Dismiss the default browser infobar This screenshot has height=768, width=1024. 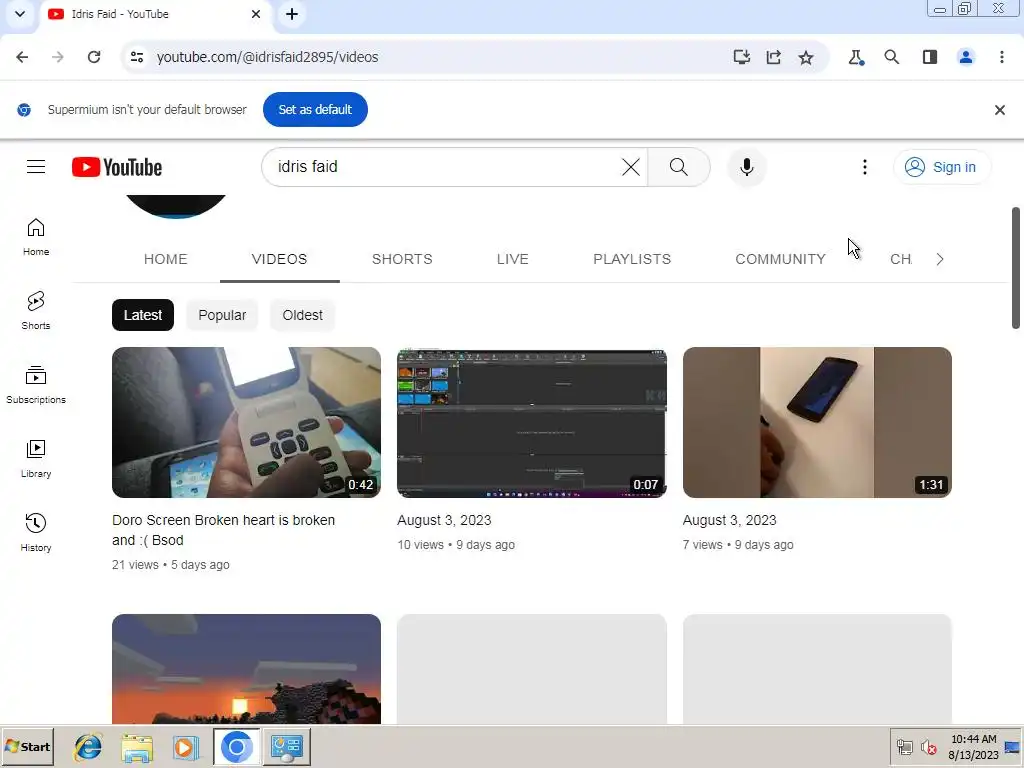pyautogui.click(x=999, y=110)
